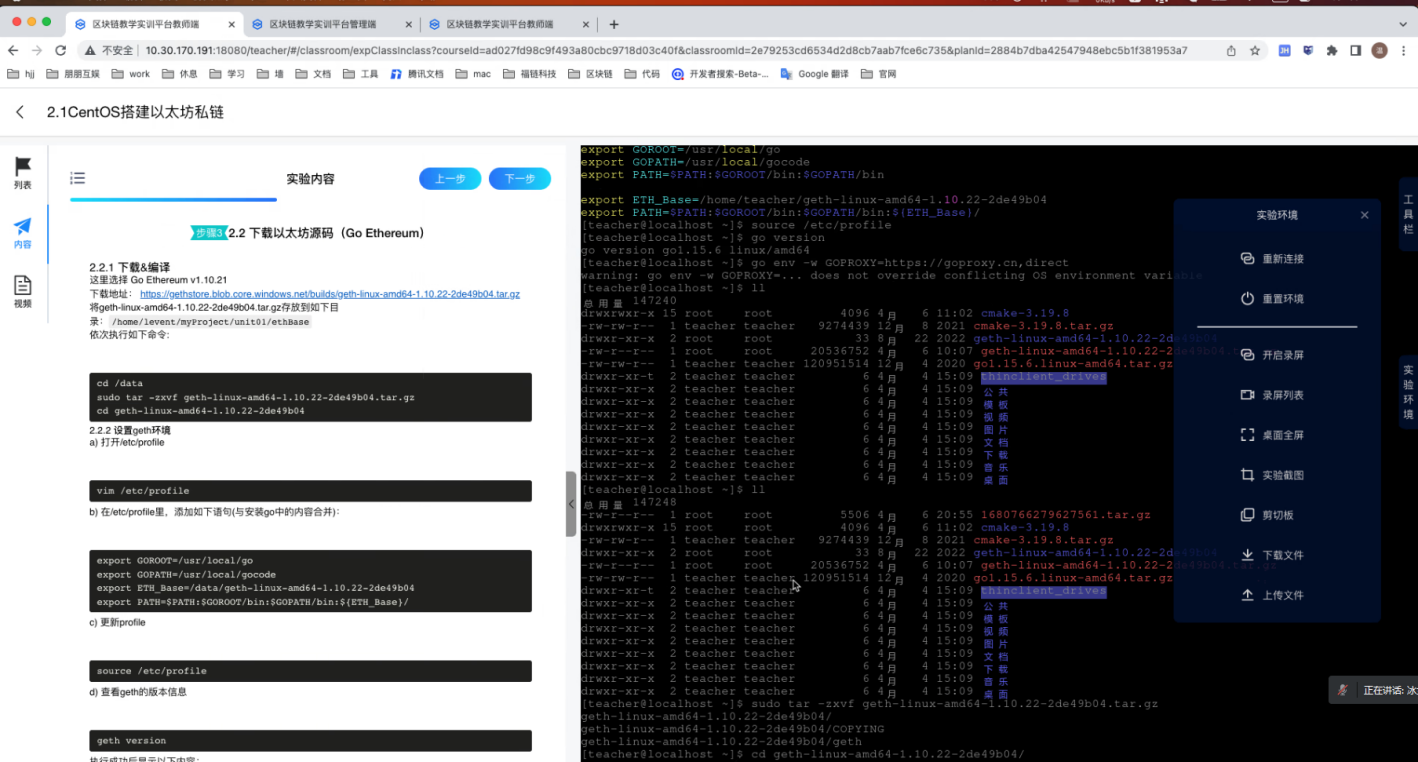Select the 内容 paper plane icon
This screenshot has height=762, width=1418.
23,231
